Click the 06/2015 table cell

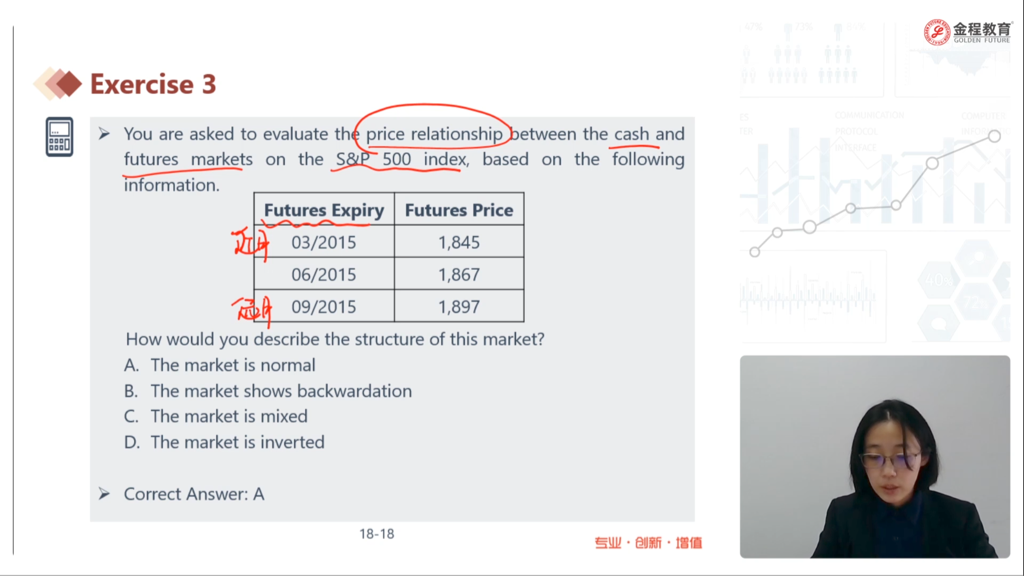tap(324, 274)
